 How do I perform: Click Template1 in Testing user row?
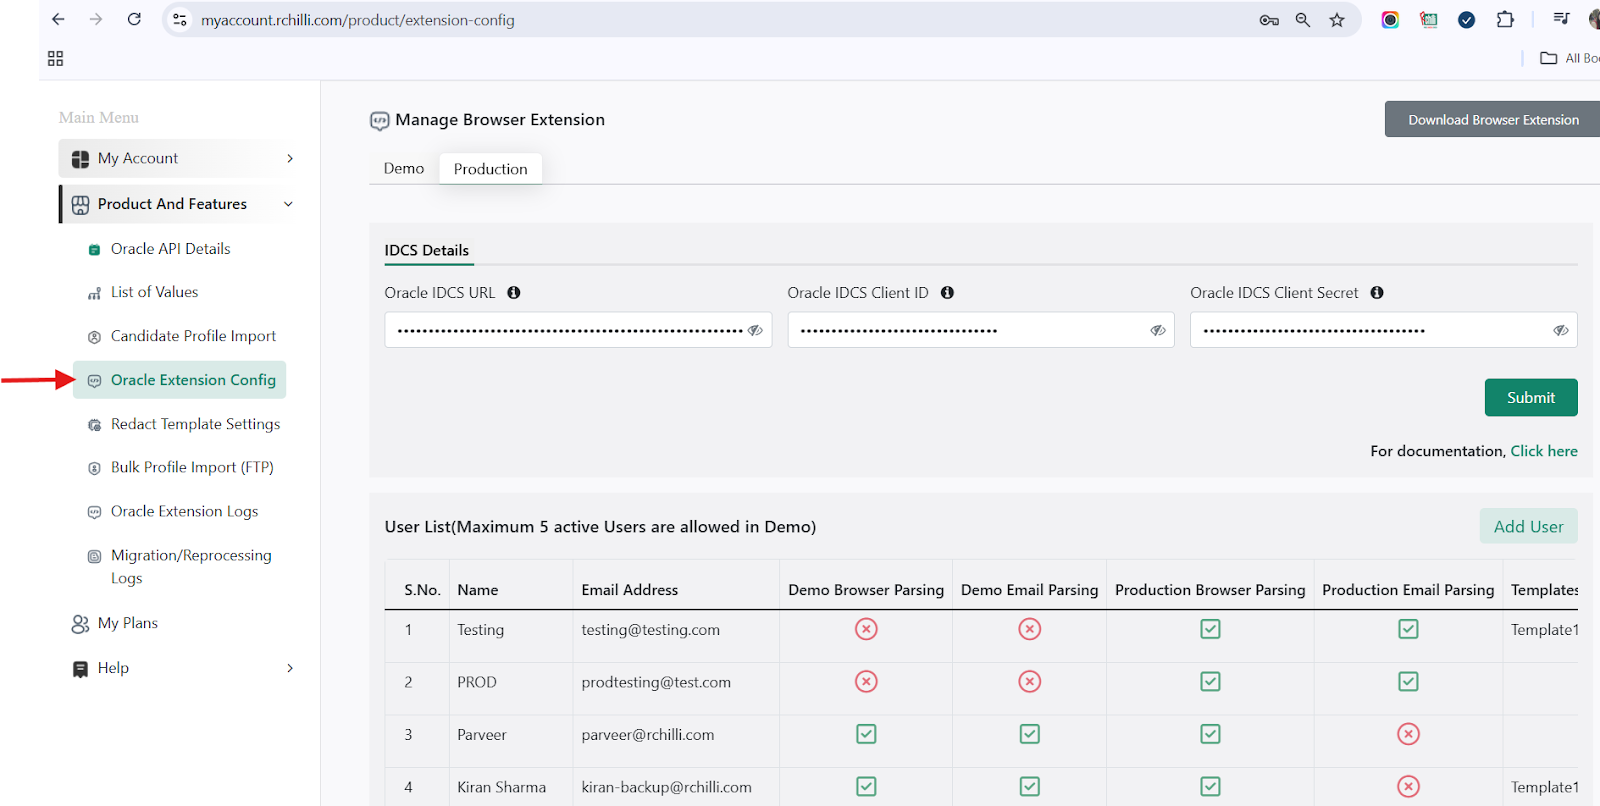(x=1545, y=630)
